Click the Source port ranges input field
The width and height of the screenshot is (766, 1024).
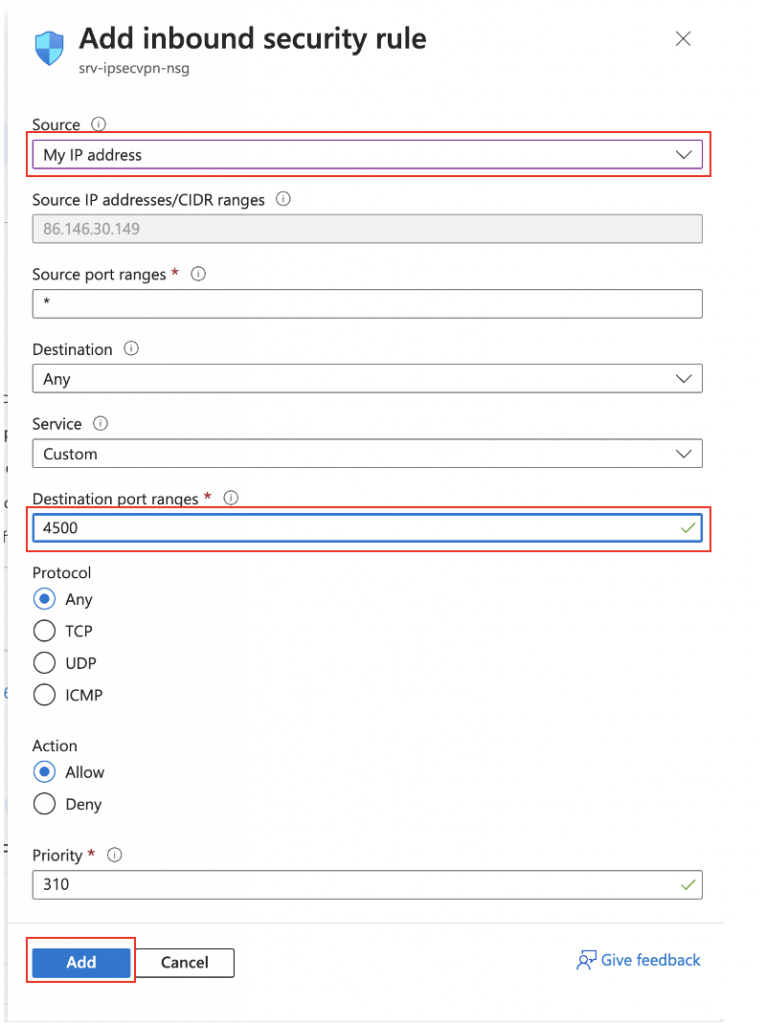pos(368,304)
